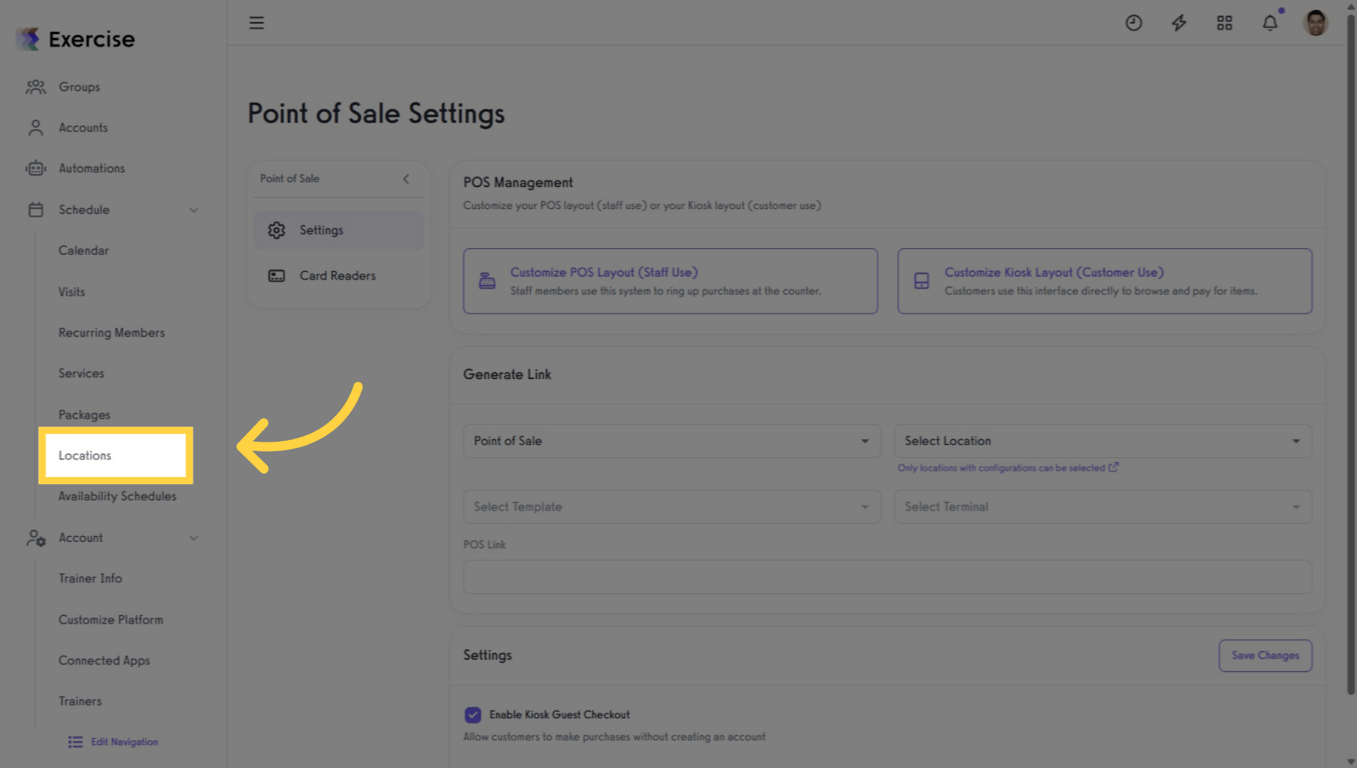Open the clock history icon
The height and width of the screenshot is (768, 1357).
coord(1133,23)
